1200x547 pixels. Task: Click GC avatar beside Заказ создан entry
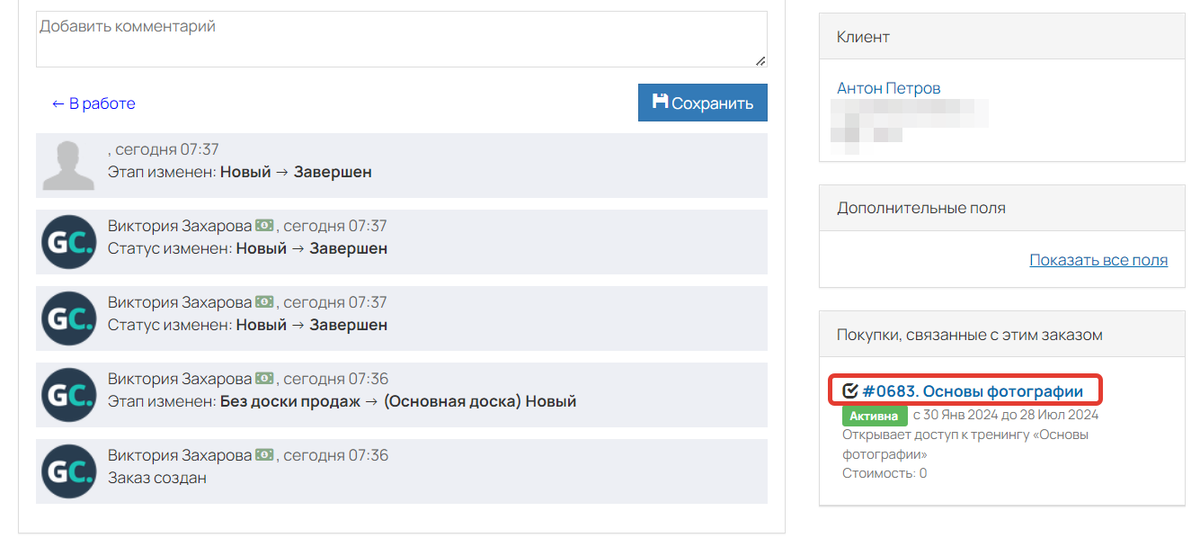pyautogui.click(x=68, y=471)
